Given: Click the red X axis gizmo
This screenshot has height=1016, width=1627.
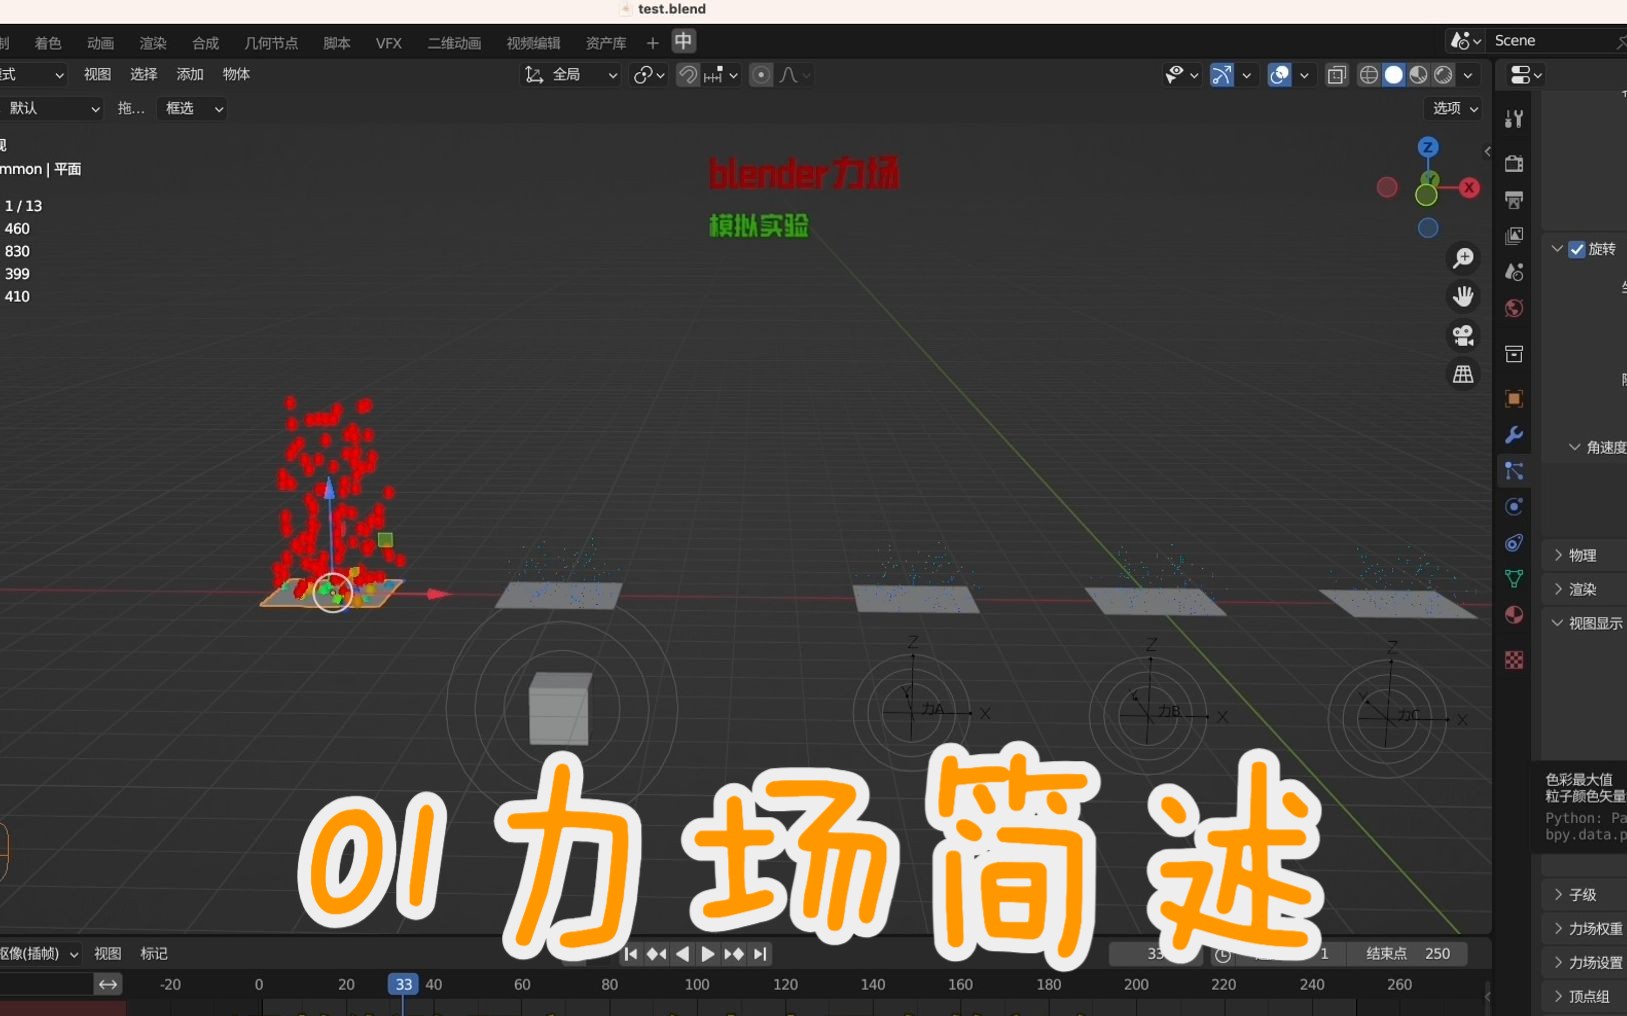Looking at the screenshot, I should point(1469,187).
